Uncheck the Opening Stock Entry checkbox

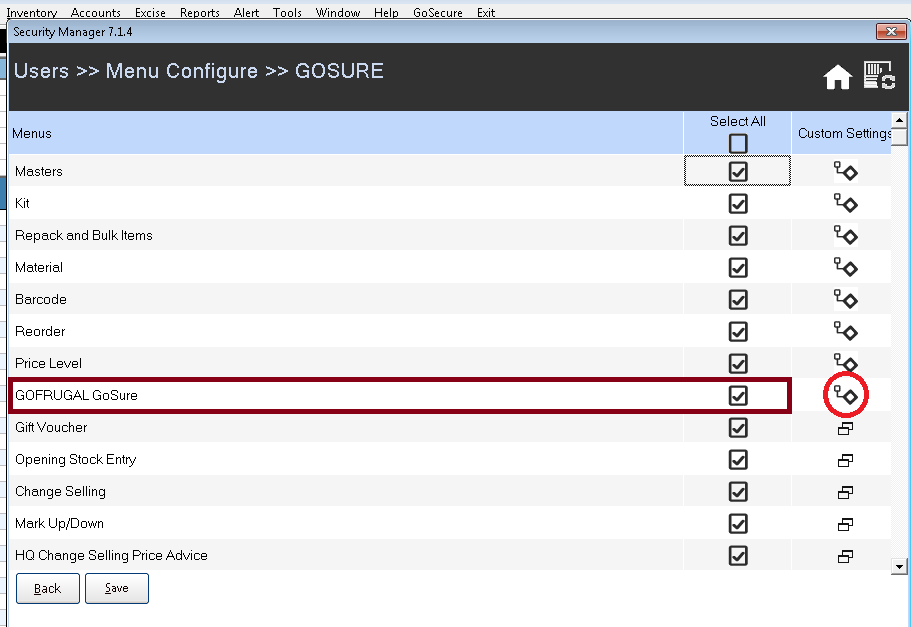point(738,460)
